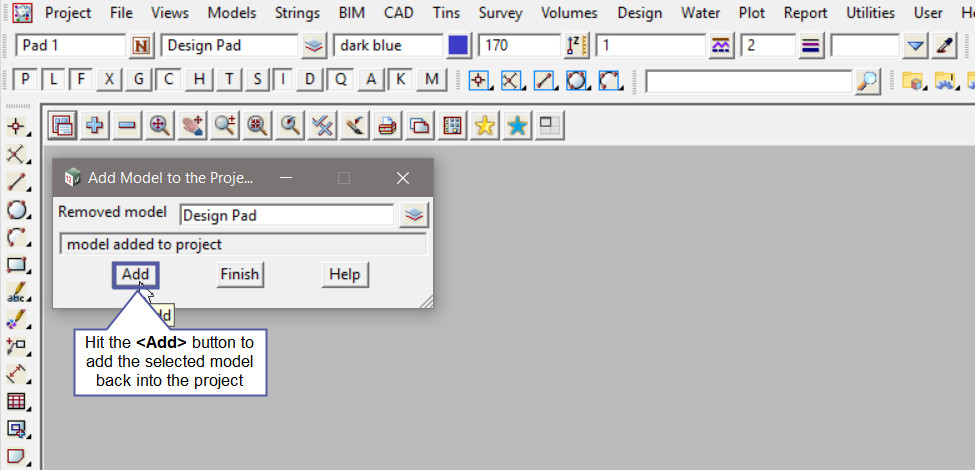The image size is (975, 470).
Task: Click the dark blue colour swatch
Action: [458, 46]
